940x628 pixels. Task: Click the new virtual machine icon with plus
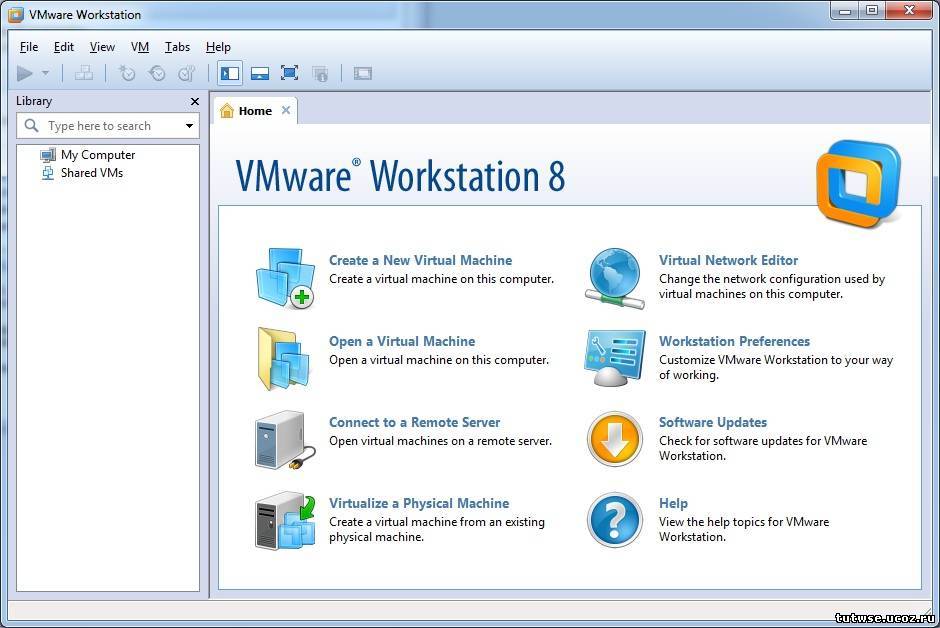[x=285, y=278]
